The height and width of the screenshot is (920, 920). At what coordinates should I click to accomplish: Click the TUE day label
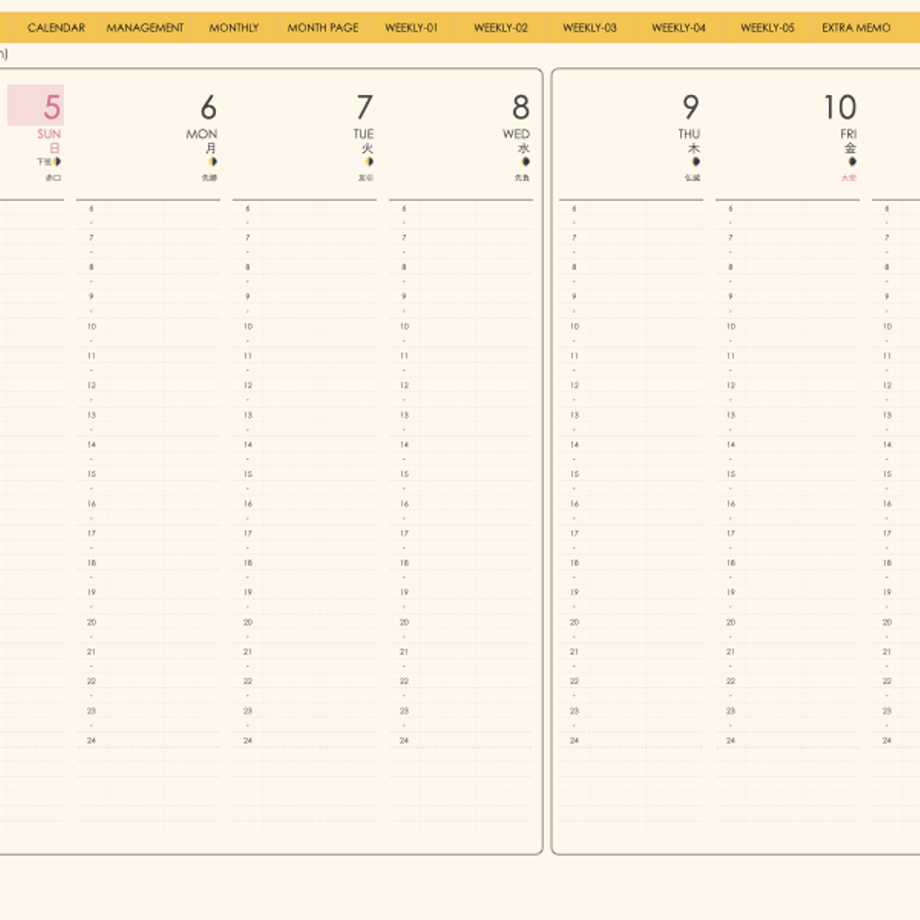(364, 134)
